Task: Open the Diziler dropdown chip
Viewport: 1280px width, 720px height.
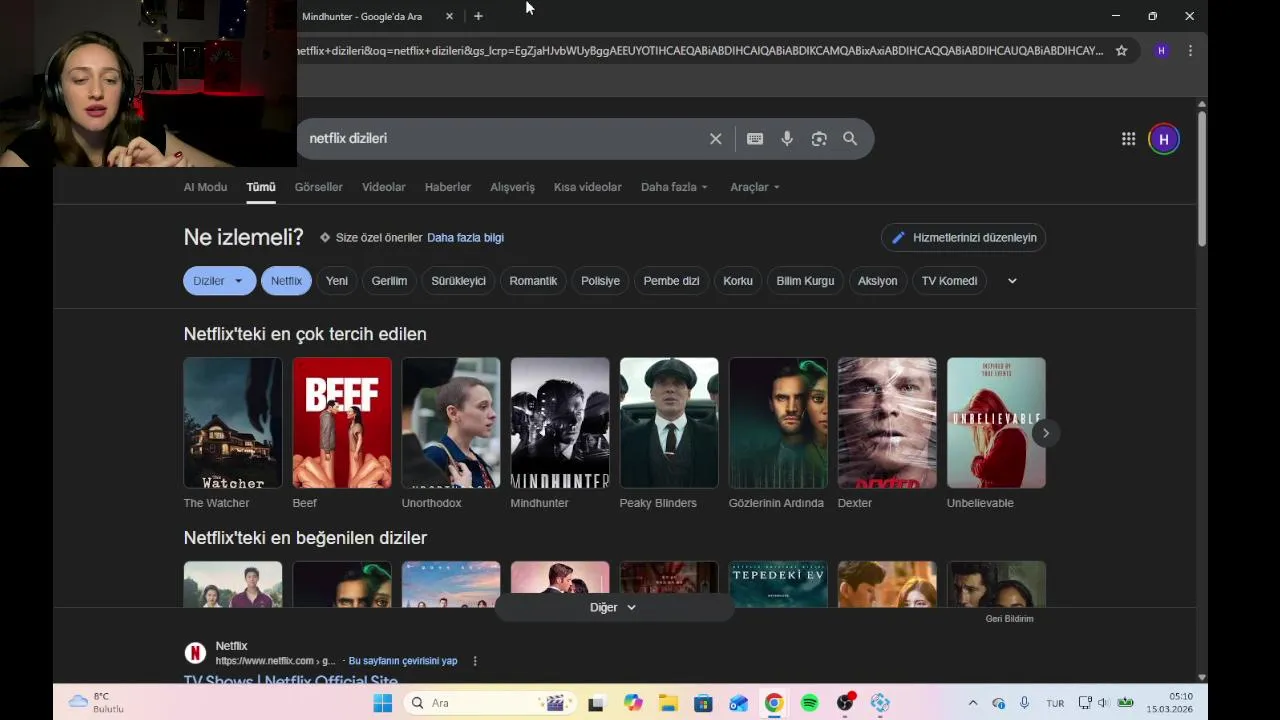Action: point(219,281)
